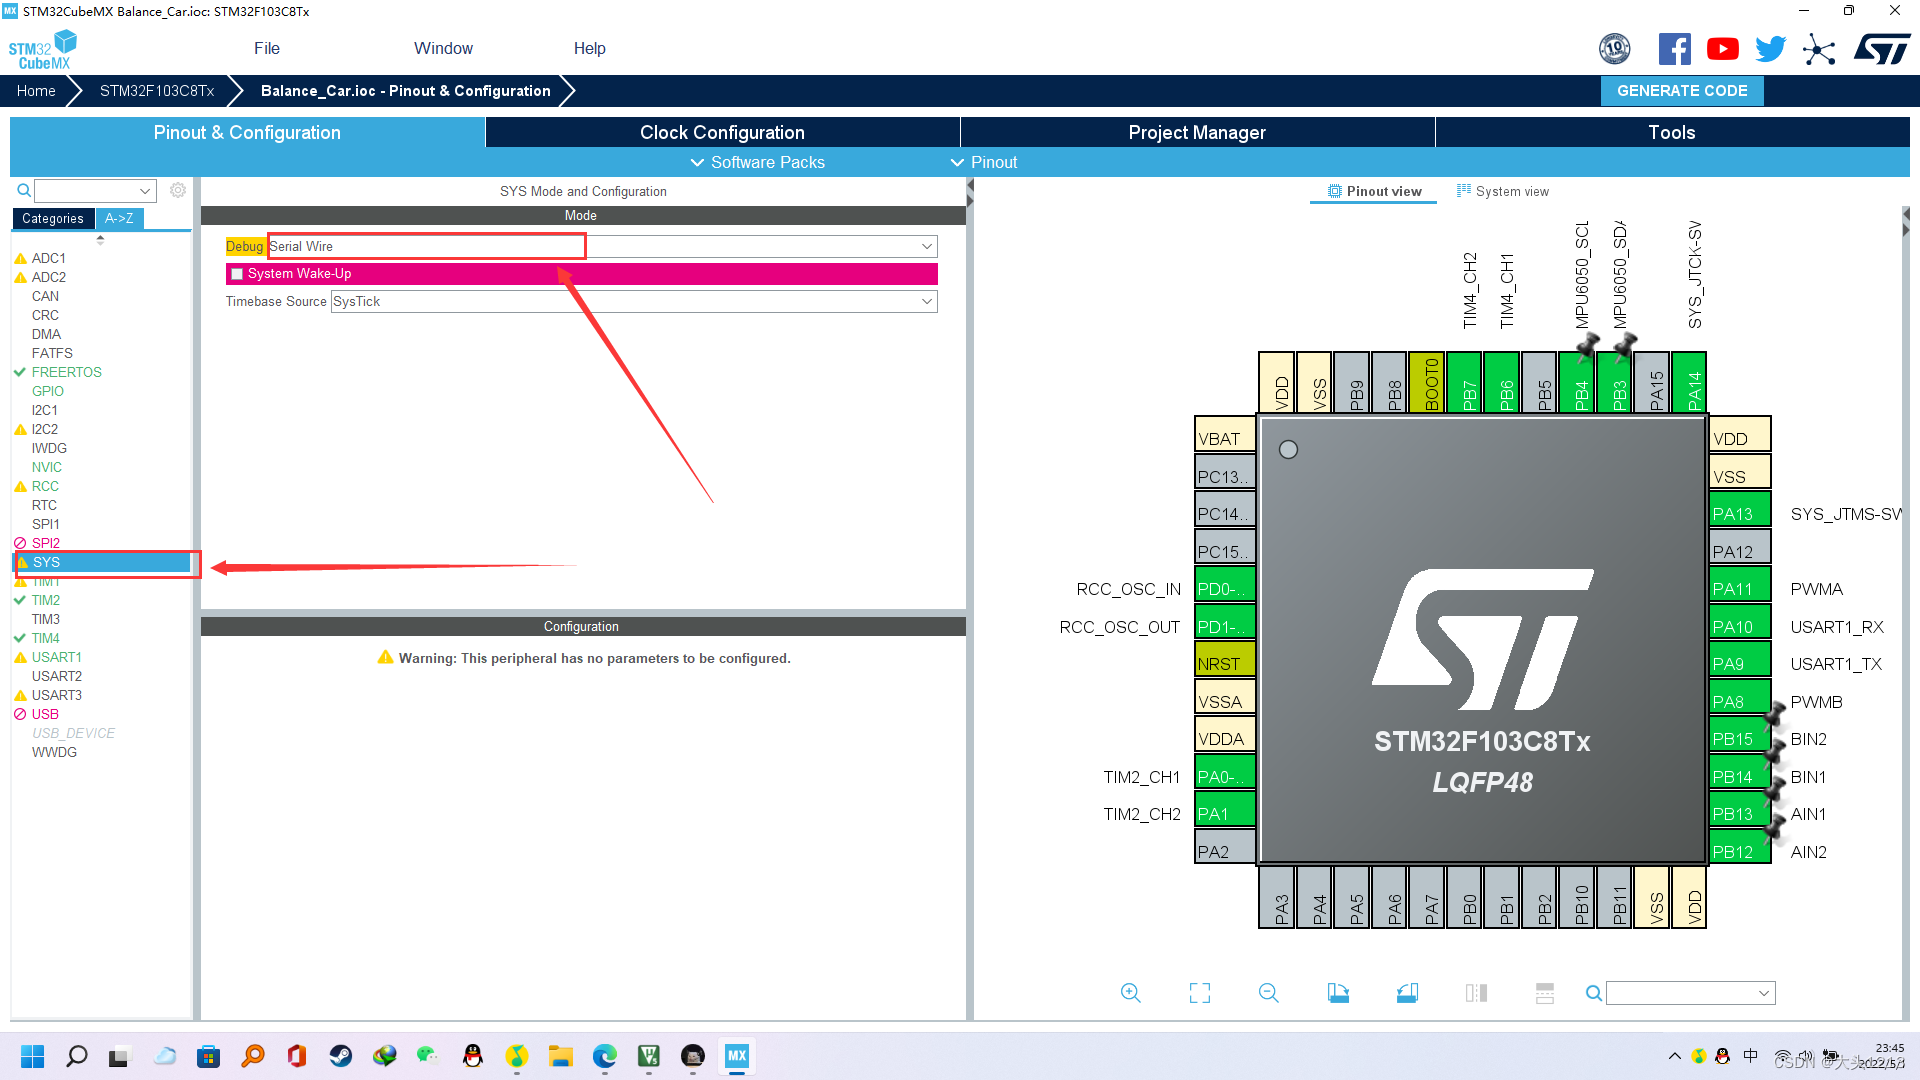Switch to System view
The width and height of the screenshot is (1920, 1080).
1503,191
